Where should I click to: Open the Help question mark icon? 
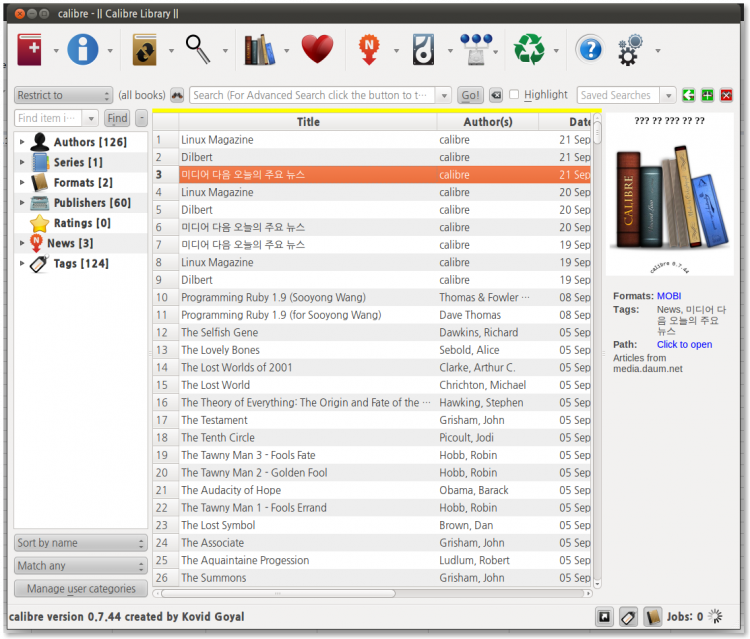(x=591, y=50)
